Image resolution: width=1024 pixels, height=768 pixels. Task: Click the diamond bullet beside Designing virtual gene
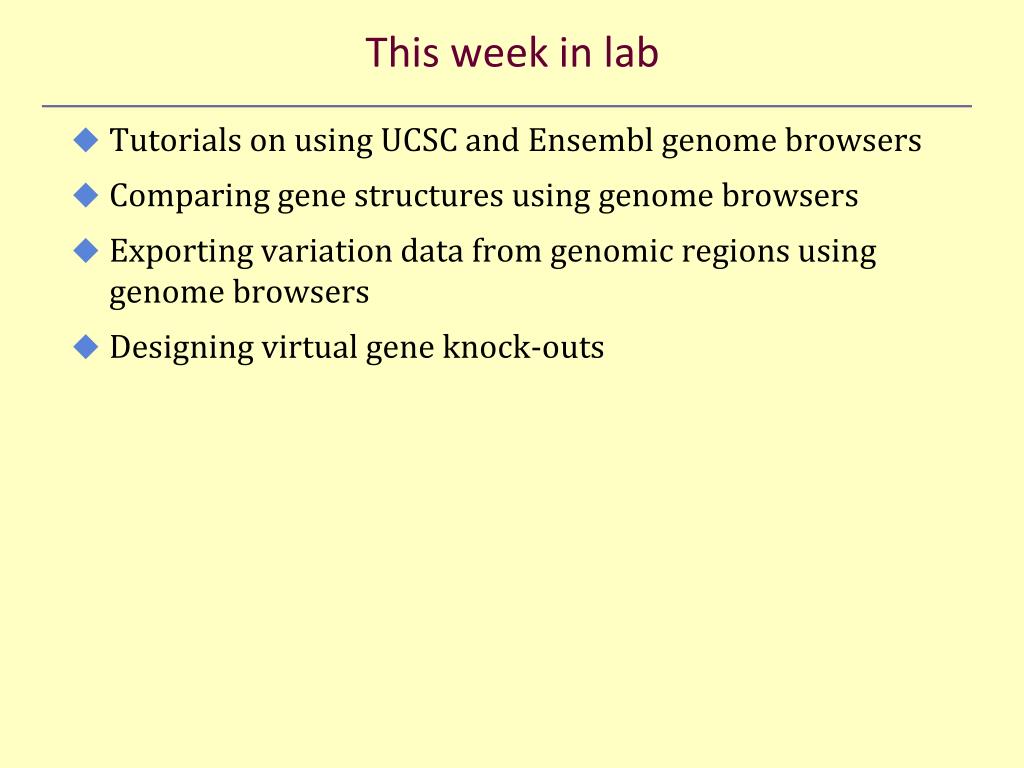pos(86,347)
